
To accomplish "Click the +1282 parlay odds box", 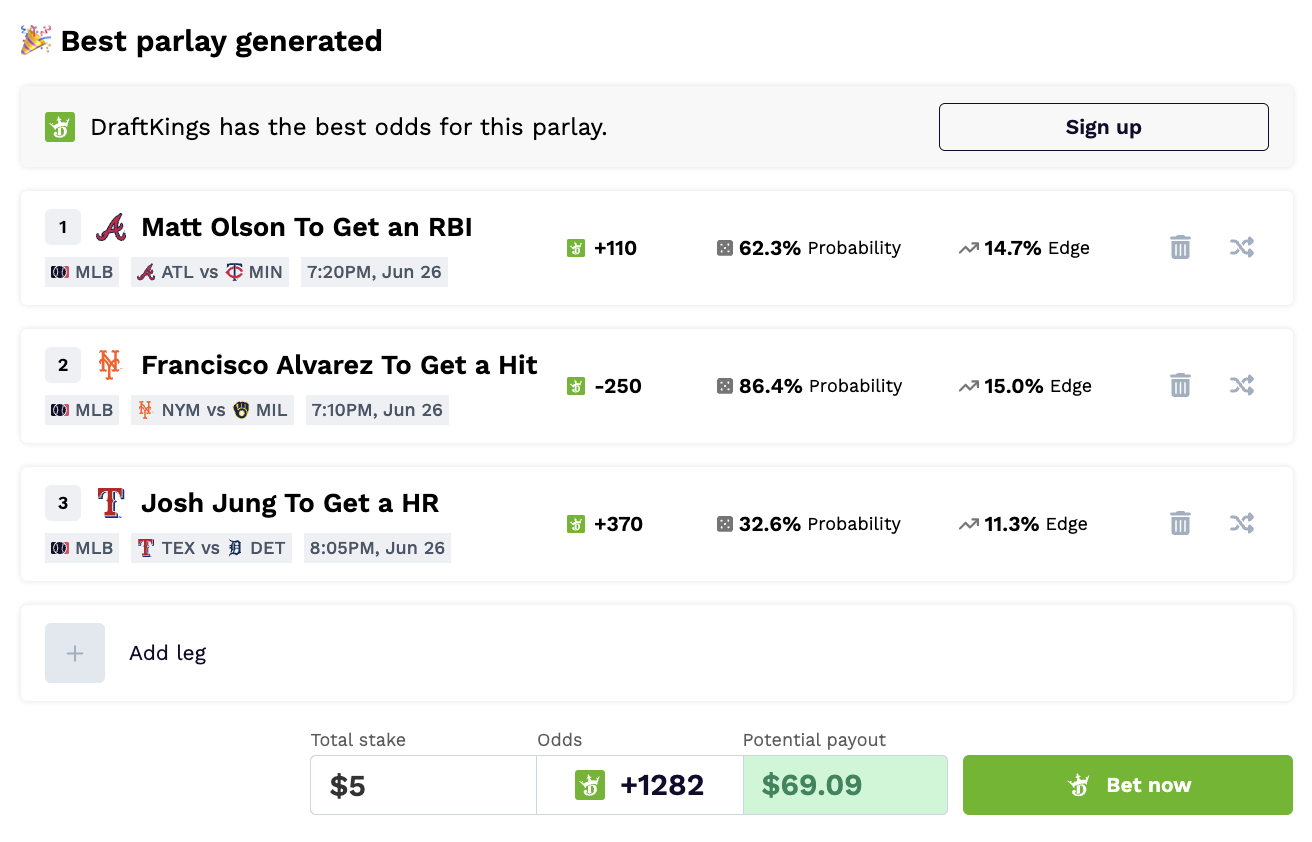I will point(640,785).
